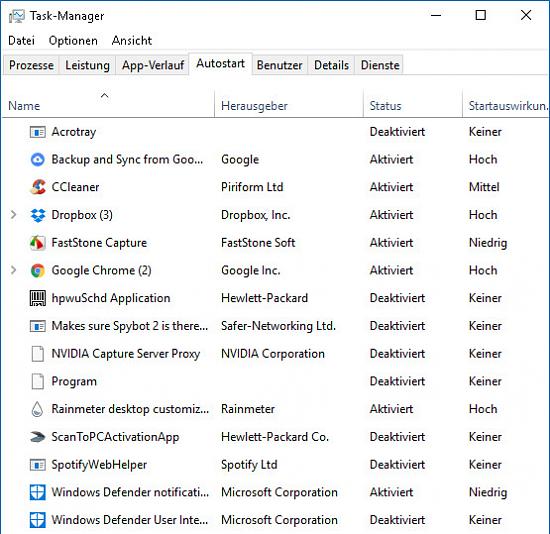550x534 pixels.
Task: Click publisher 'FastStone Soft'
Action: tap(258, 243)
